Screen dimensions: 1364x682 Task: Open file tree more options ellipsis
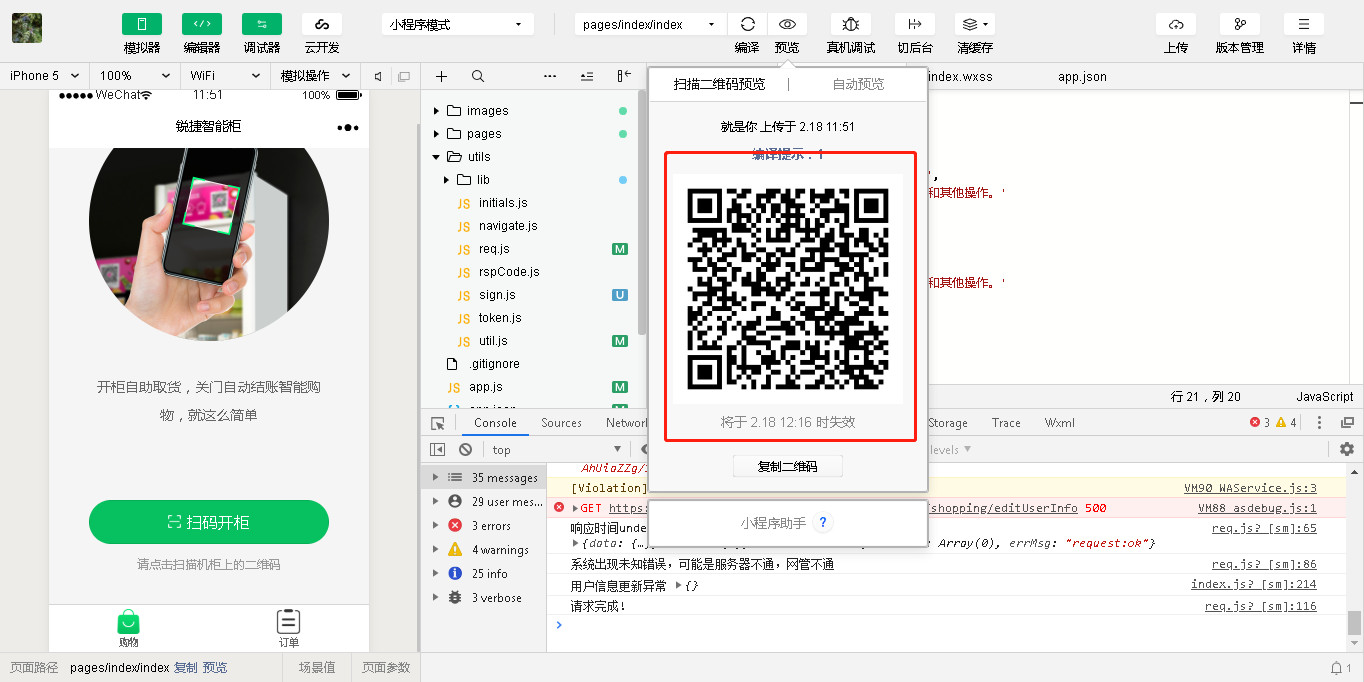[550, 76]
